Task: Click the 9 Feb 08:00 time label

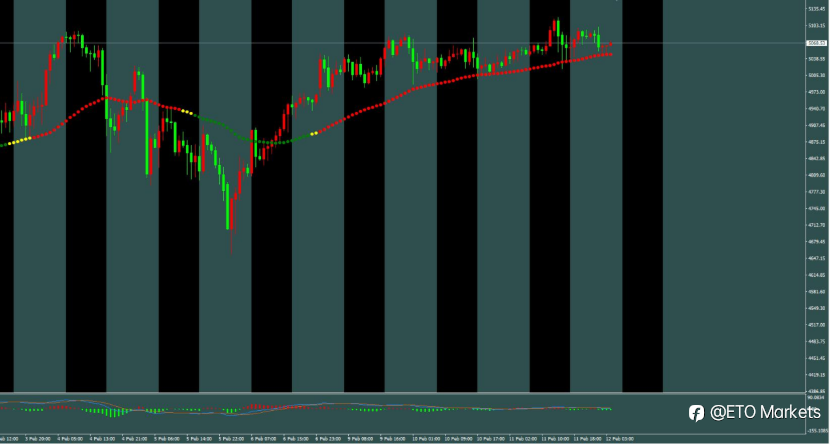Action: point(360,439)
